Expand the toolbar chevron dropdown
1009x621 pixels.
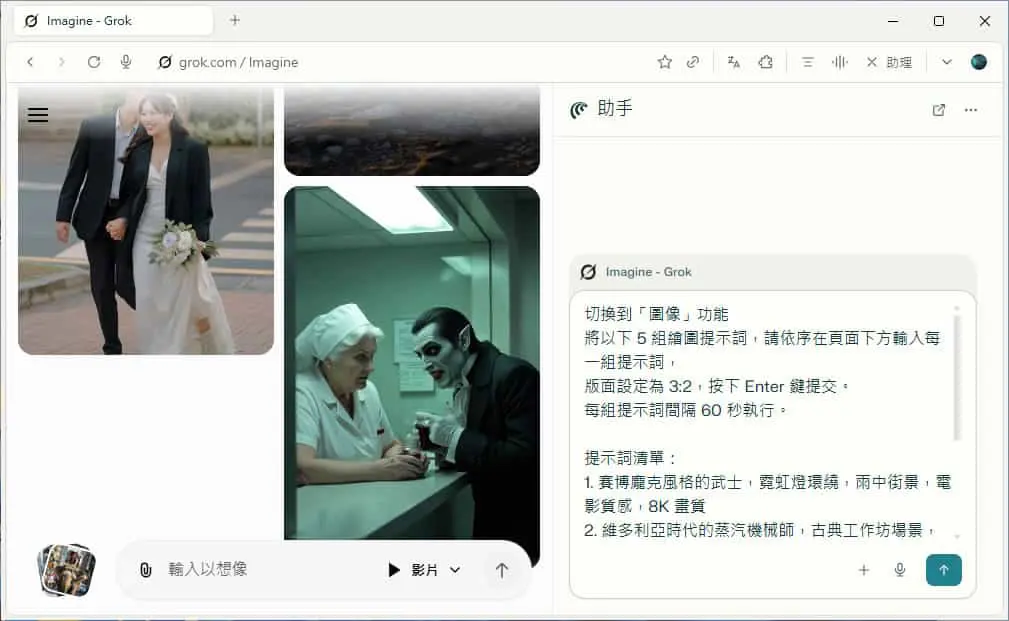pyautogui.click(x=946, y=62)
